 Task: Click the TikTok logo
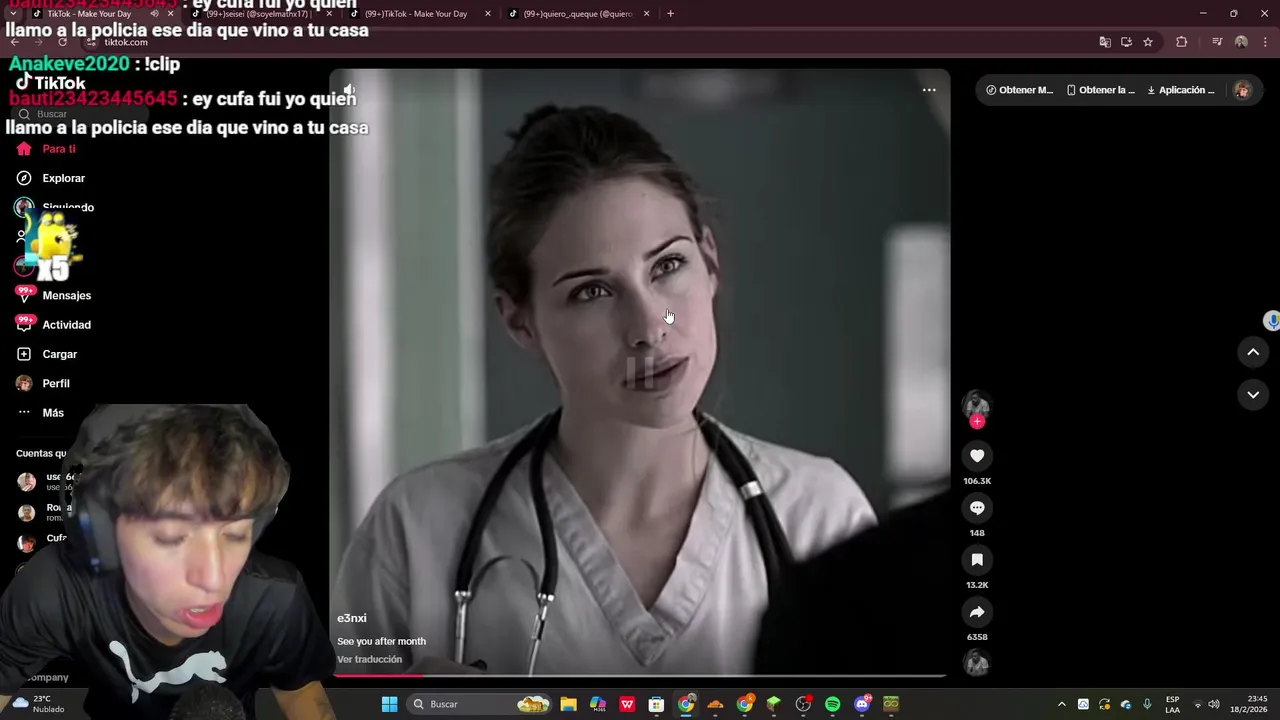50,83
